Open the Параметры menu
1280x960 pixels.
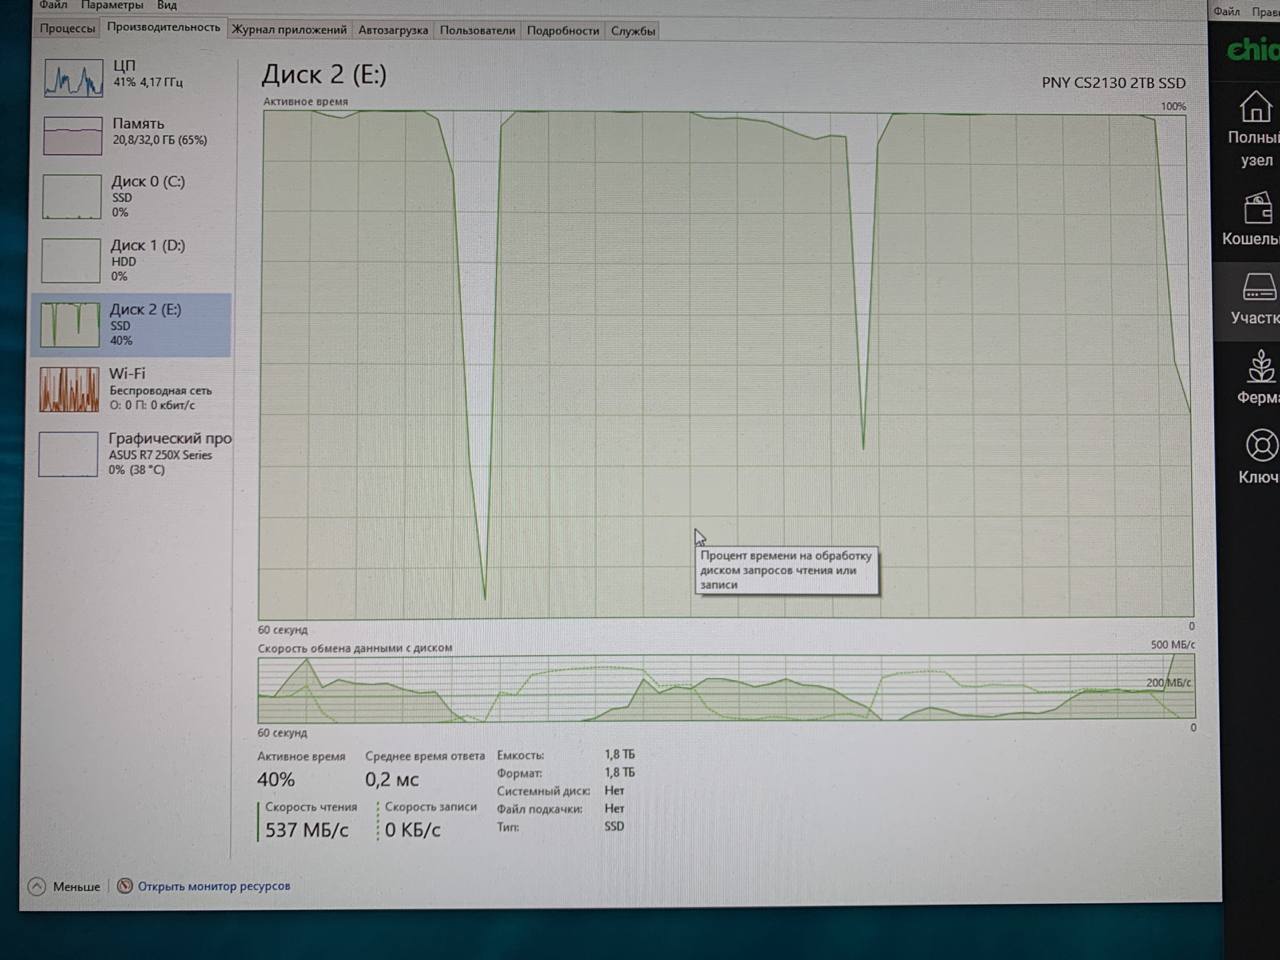point(112,5)
